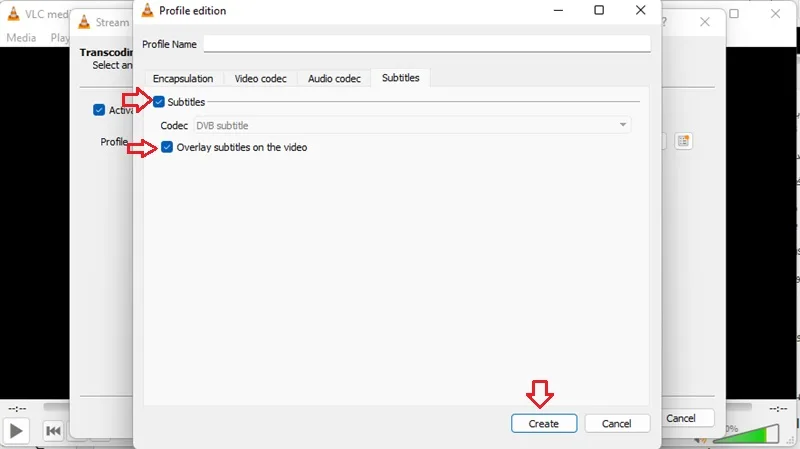
Task: Uncheck the Subtitles checkbox
Action: [159, 102]
